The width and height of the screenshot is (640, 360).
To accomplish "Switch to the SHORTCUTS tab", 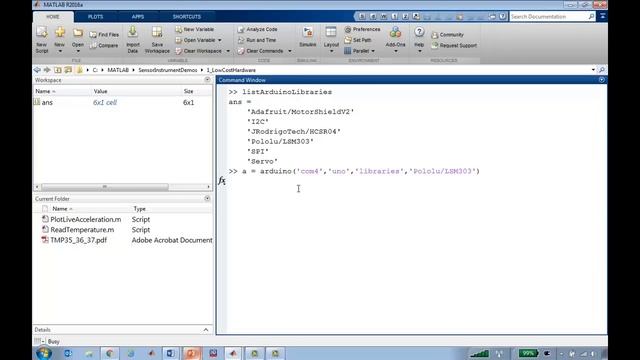I will [x=187, y=17].
